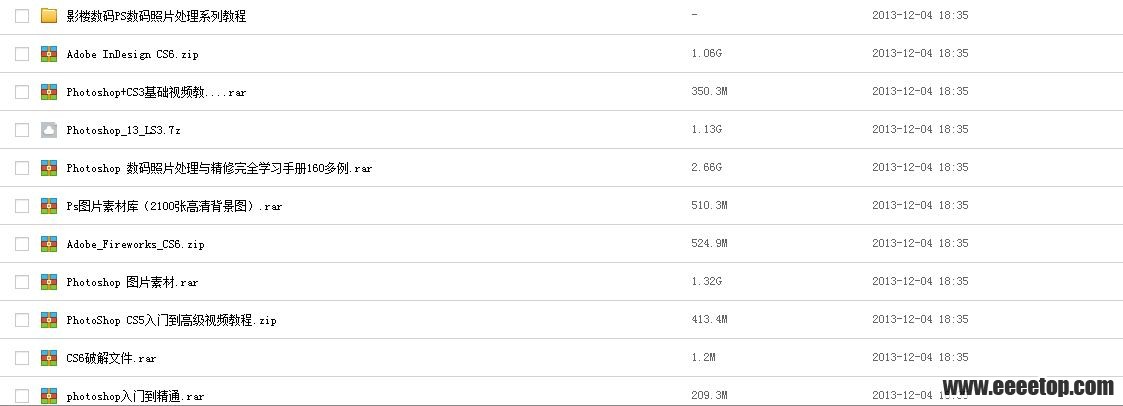This screenshot has height=406, width=1123.
Task: Click the Photoshop 图片素材.rar file name
Action: coord(132,282)
